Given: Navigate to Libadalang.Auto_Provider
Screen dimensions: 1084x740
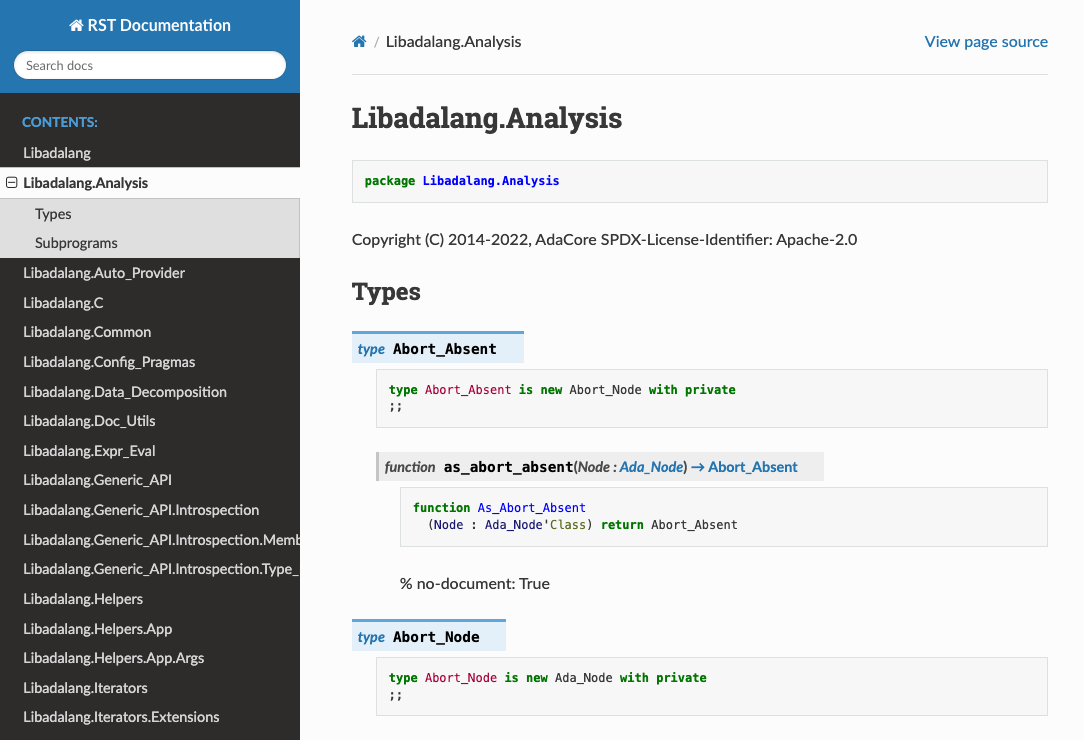Looking at the screenshot, I should coord(104,272).
